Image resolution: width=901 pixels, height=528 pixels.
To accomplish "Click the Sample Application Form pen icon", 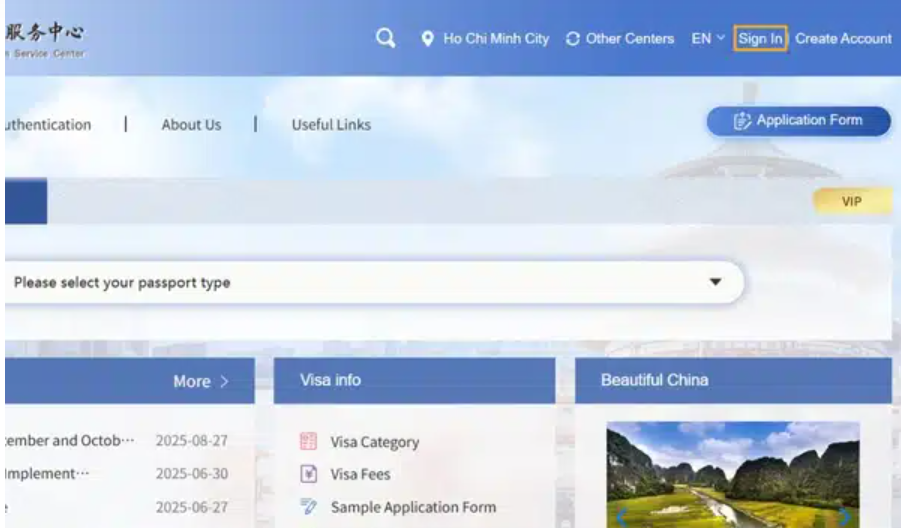I will coord(309,507).
